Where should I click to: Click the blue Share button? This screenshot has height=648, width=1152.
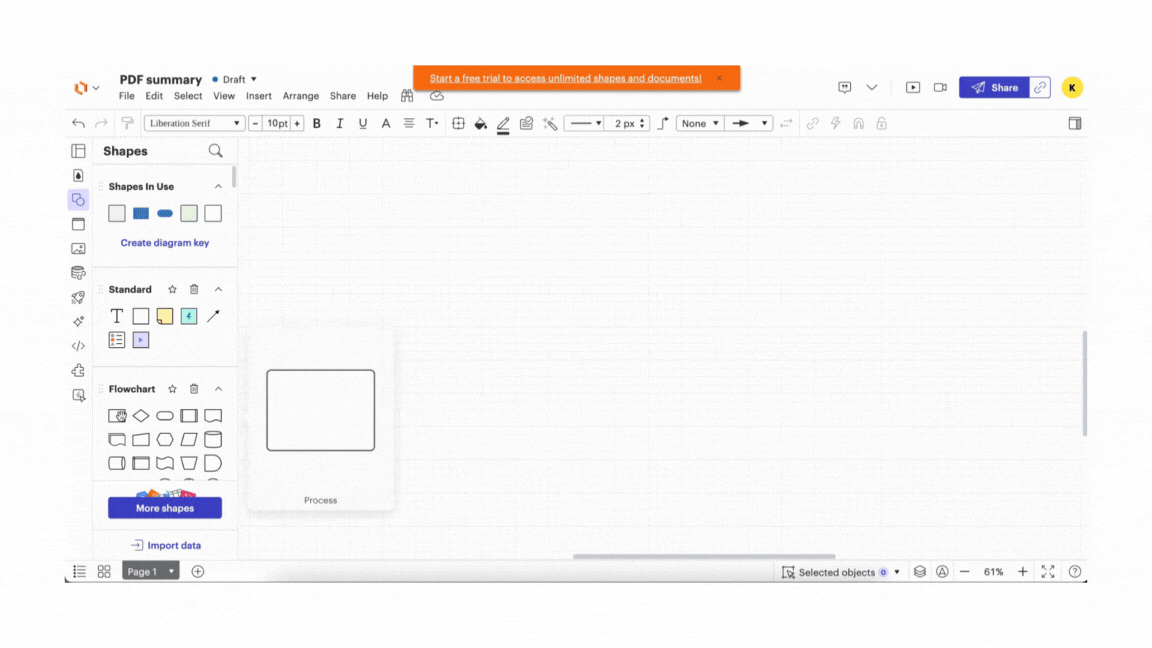(995, 87)
